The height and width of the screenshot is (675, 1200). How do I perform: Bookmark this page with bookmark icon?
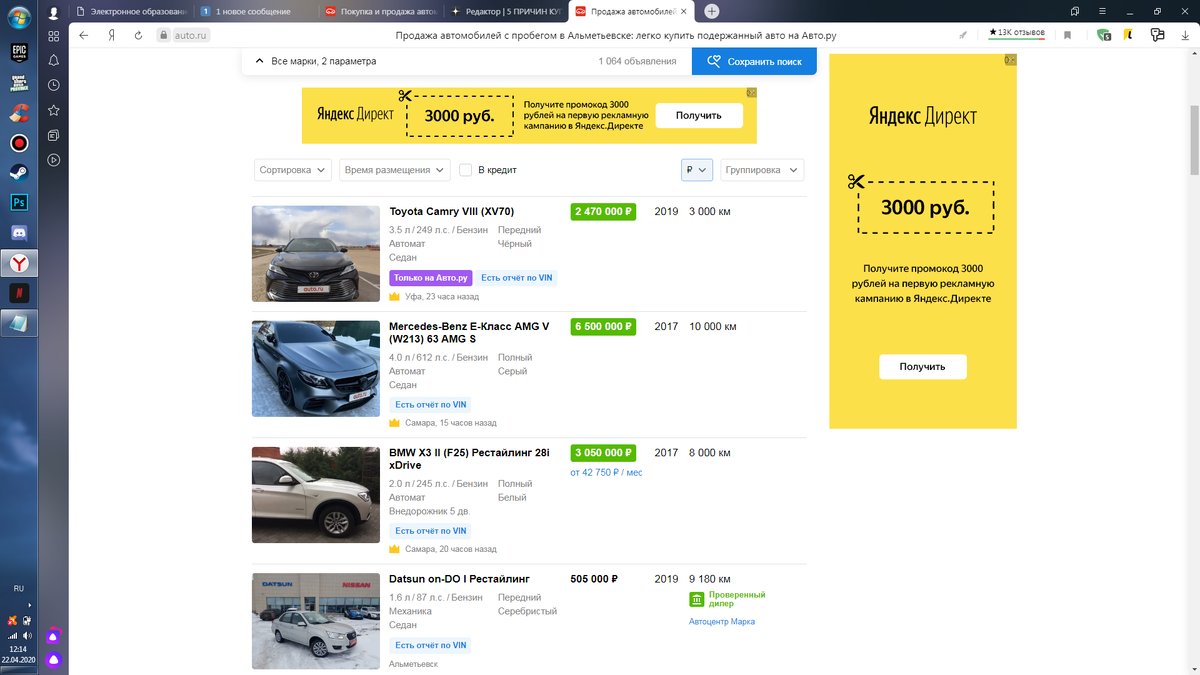coord(1068,35)
